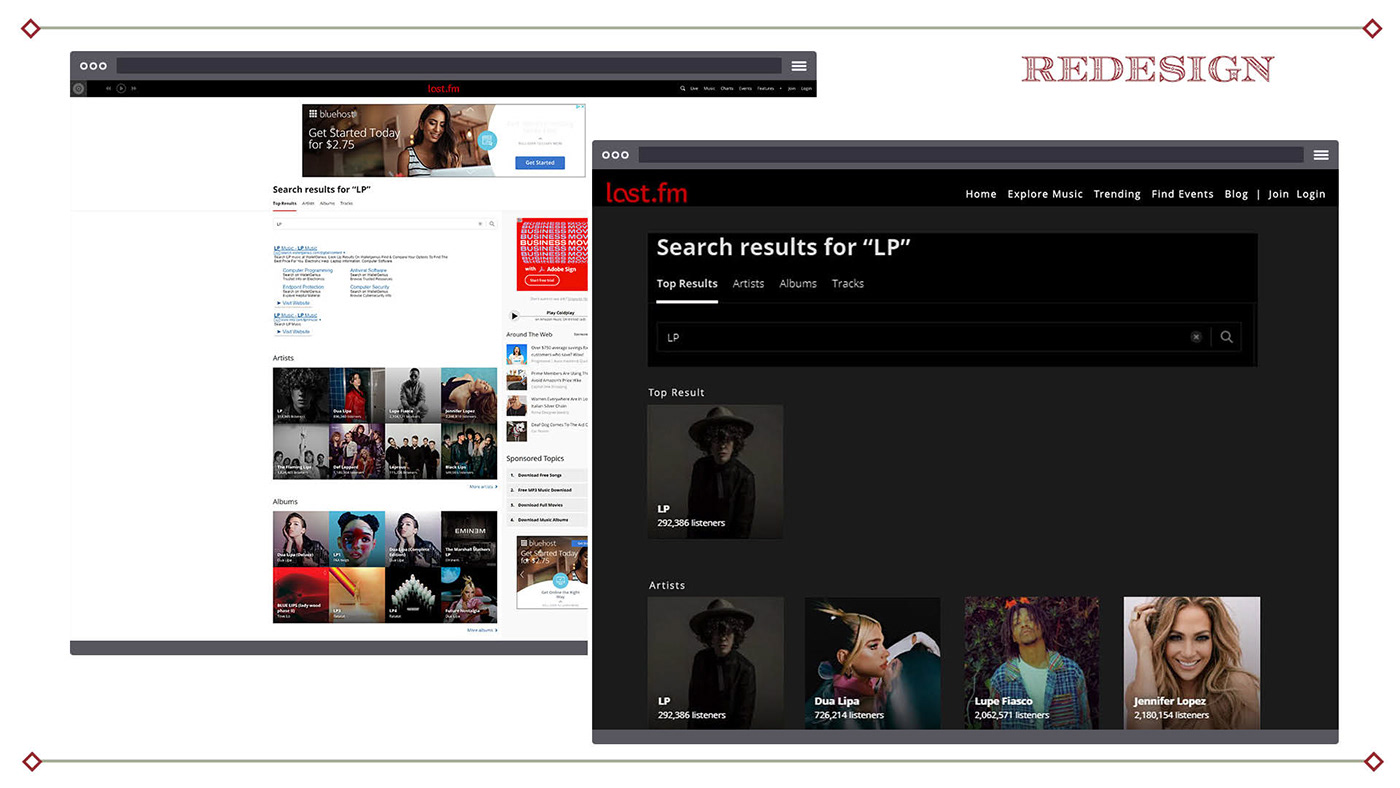
Task: Click Get Started button in bluehost banner ad
Action: [540, 162]
